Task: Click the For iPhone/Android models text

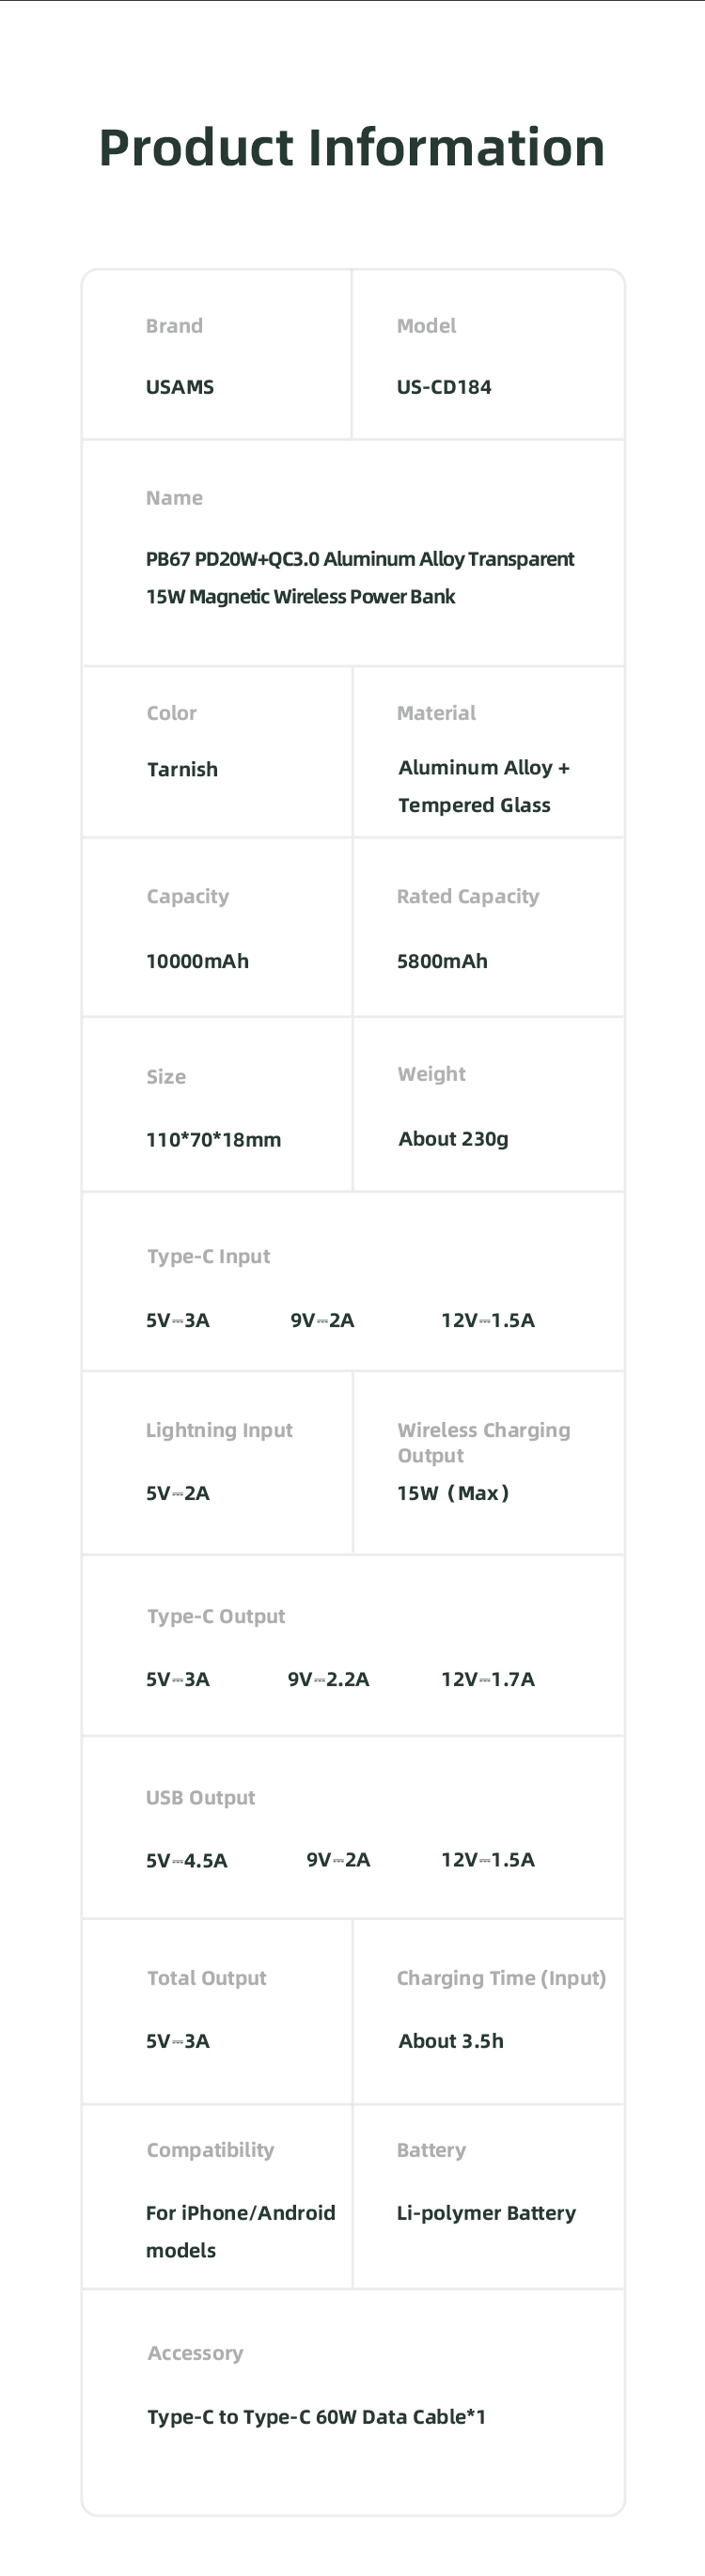Action: [241, 2232]
